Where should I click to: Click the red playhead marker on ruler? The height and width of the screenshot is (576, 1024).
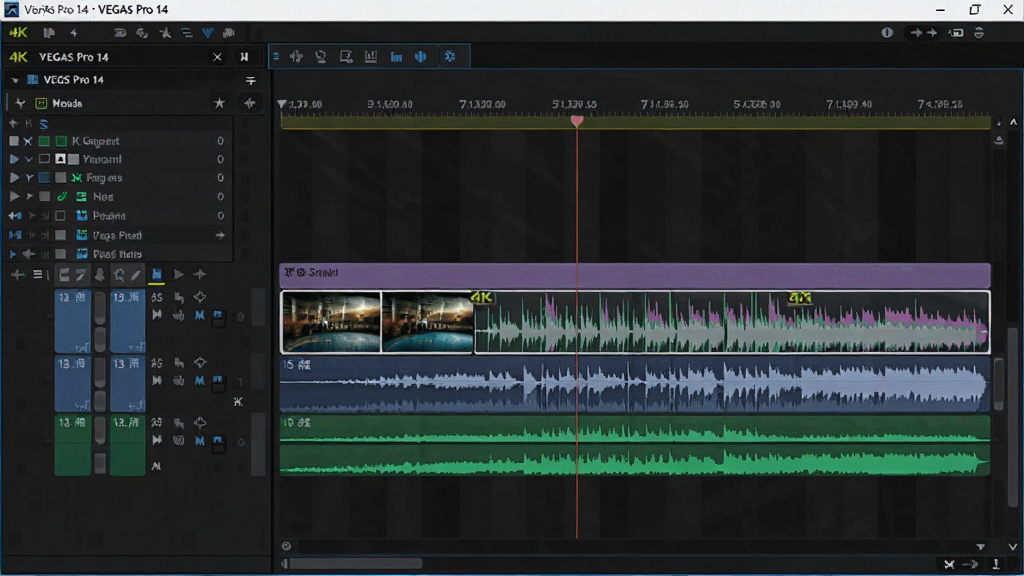(577, 121)
